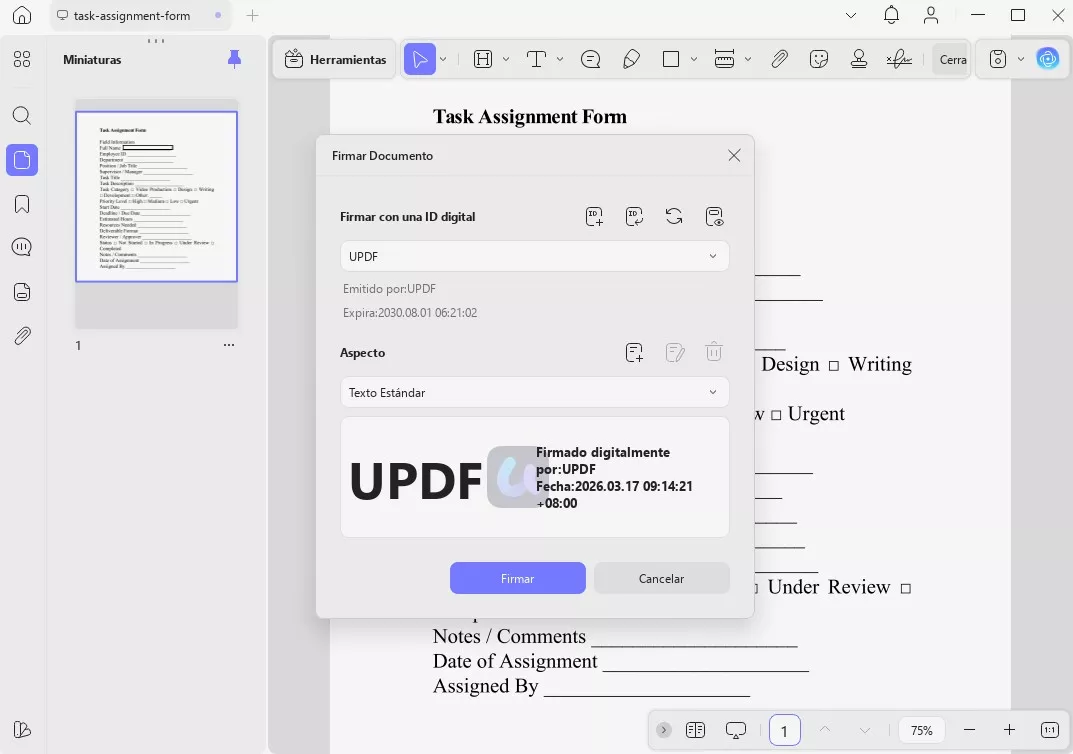Open the search panel in sidebar

(22, 115)
